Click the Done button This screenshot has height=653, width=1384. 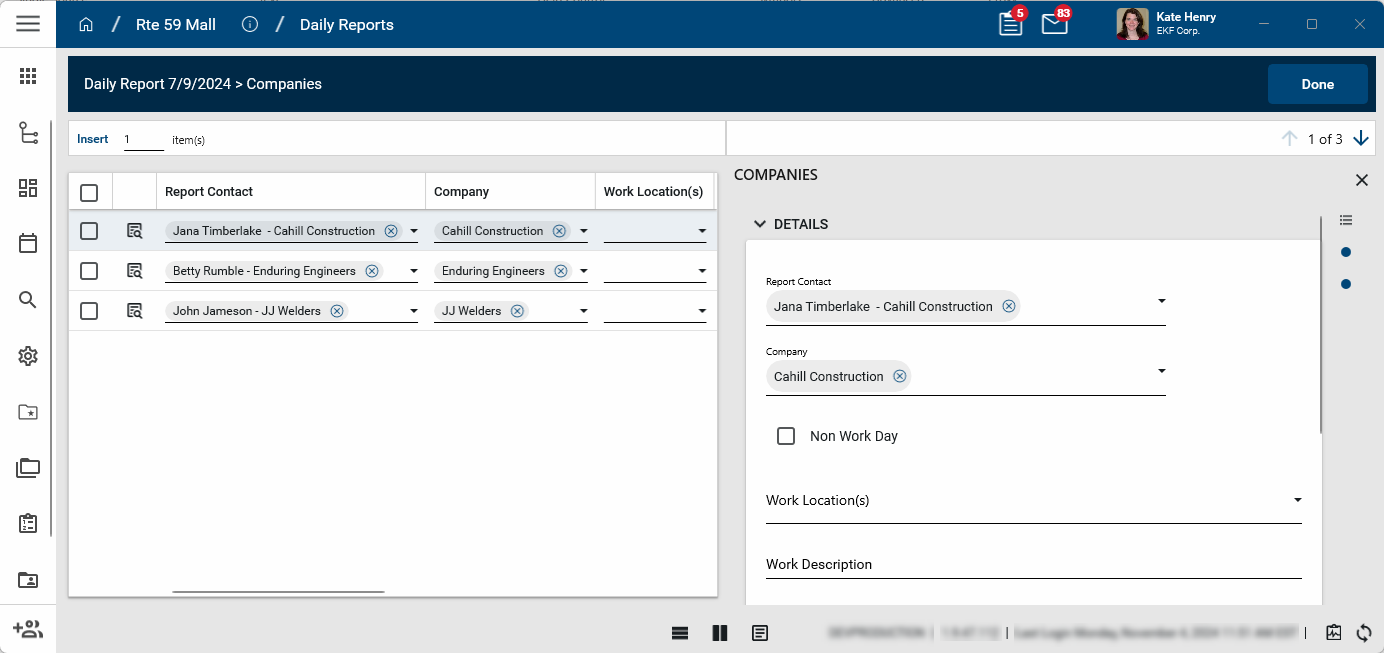coord(1317,84)
